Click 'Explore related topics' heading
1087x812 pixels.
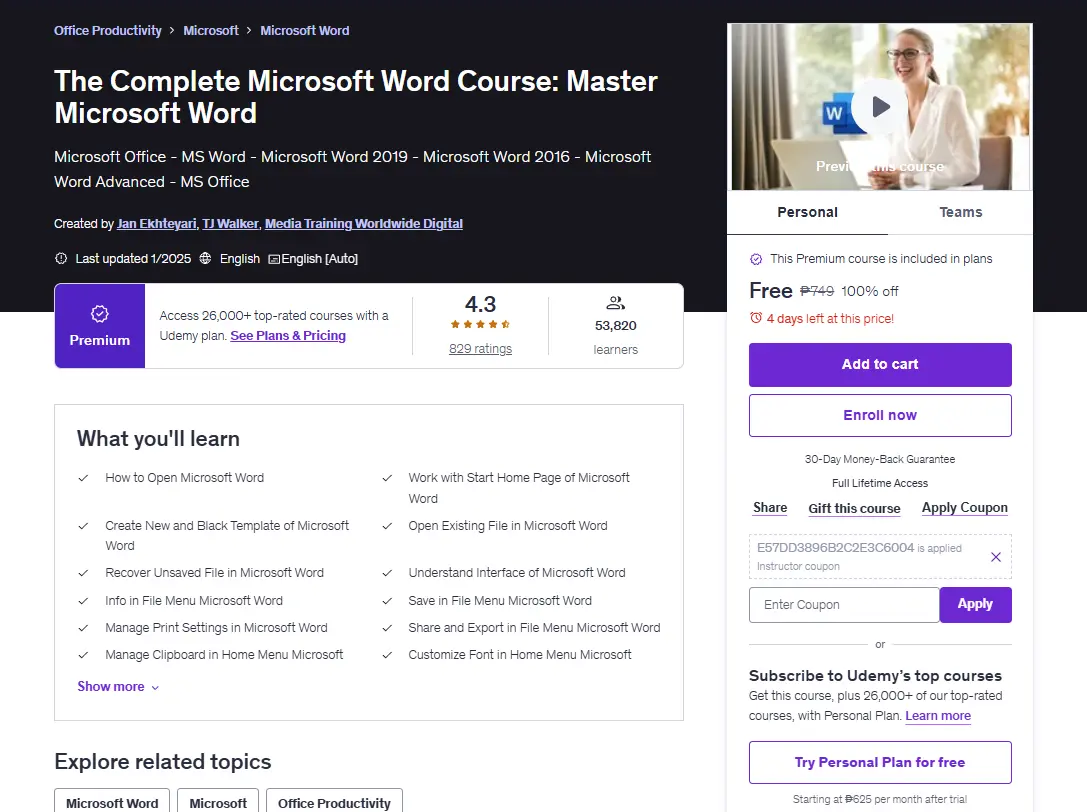coord(163,761)
